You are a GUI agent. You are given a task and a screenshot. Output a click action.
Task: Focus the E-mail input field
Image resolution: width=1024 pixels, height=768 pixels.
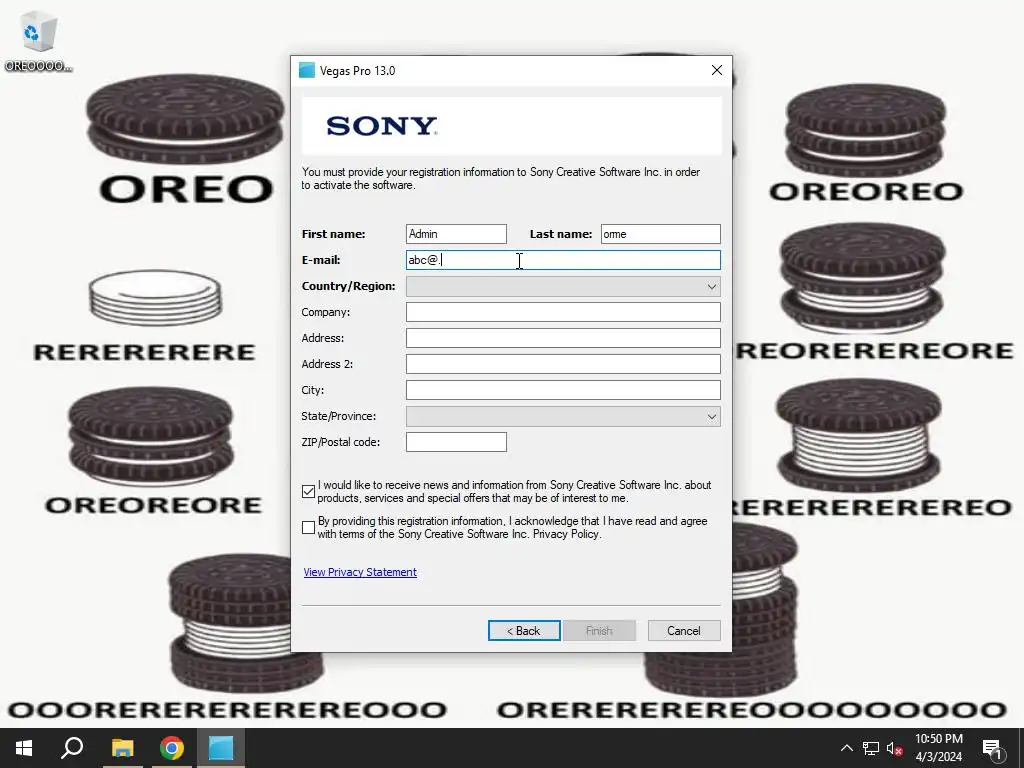tap(563, 260)
